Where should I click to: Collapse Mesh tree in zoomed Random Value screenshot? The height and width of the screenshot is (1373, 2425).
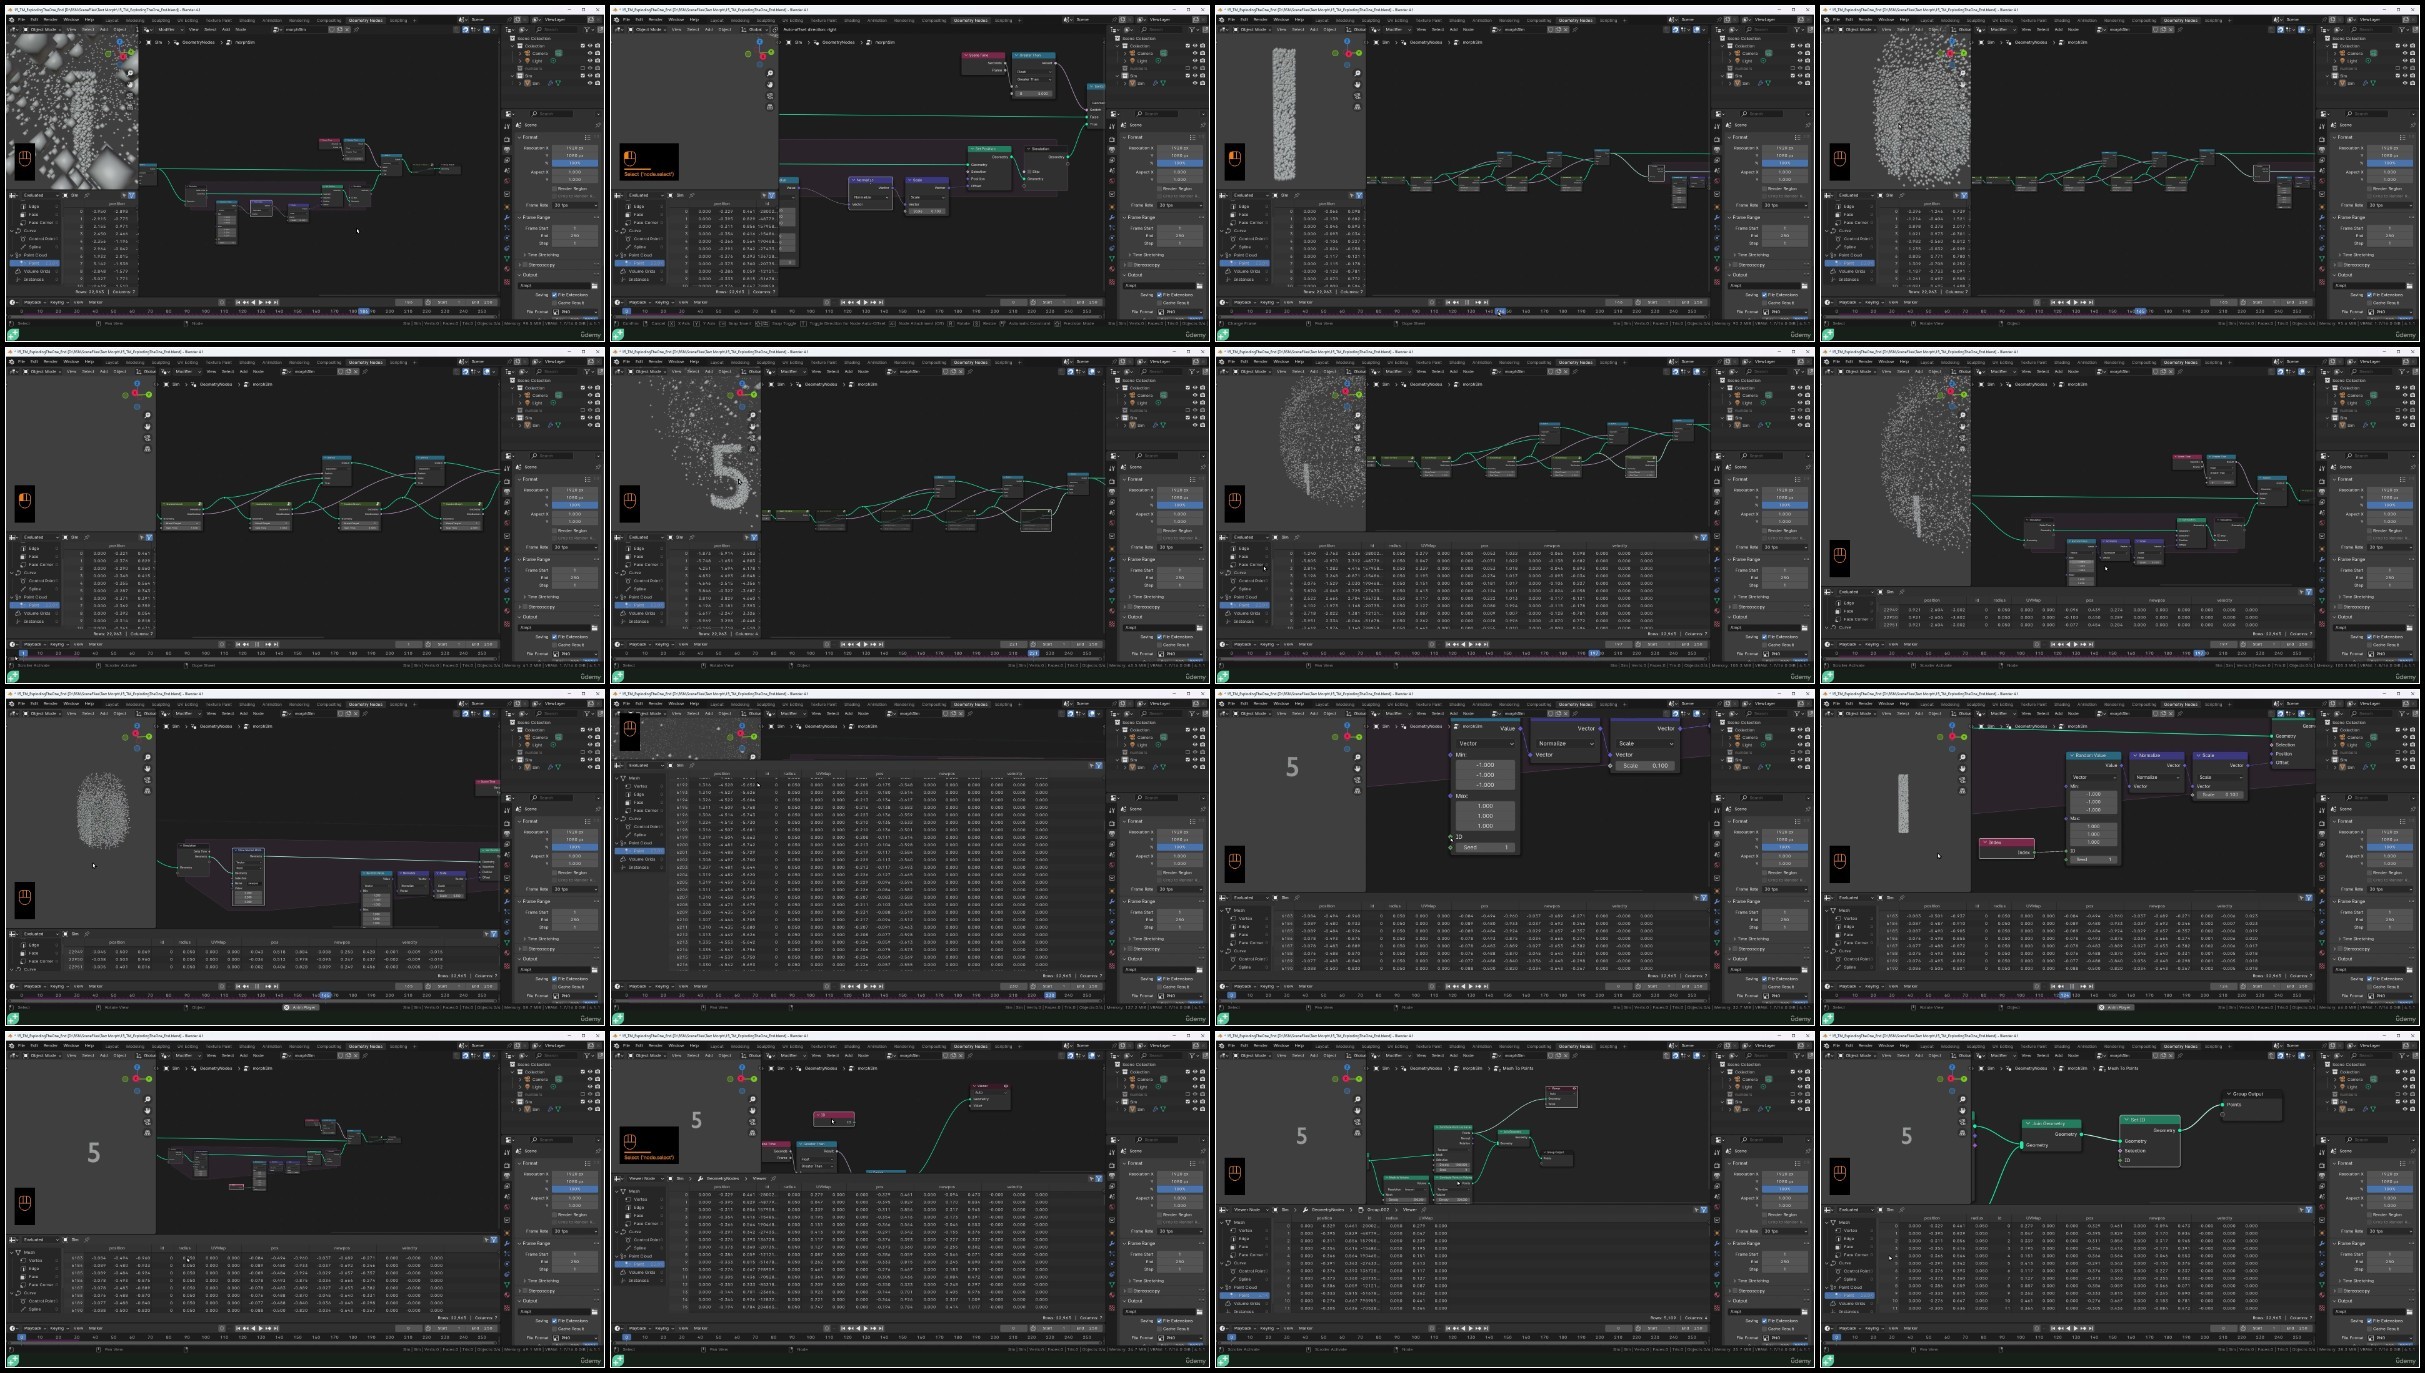coord(1222,910)
